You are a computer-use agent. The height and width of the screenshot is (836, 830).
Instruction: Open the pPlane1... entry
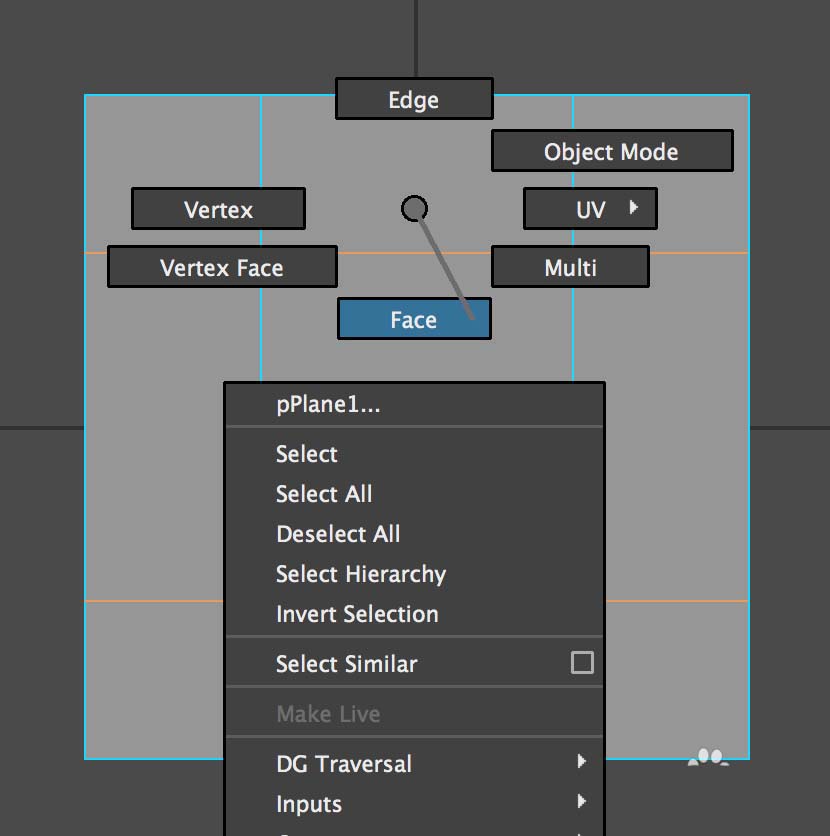coord(328,406)
